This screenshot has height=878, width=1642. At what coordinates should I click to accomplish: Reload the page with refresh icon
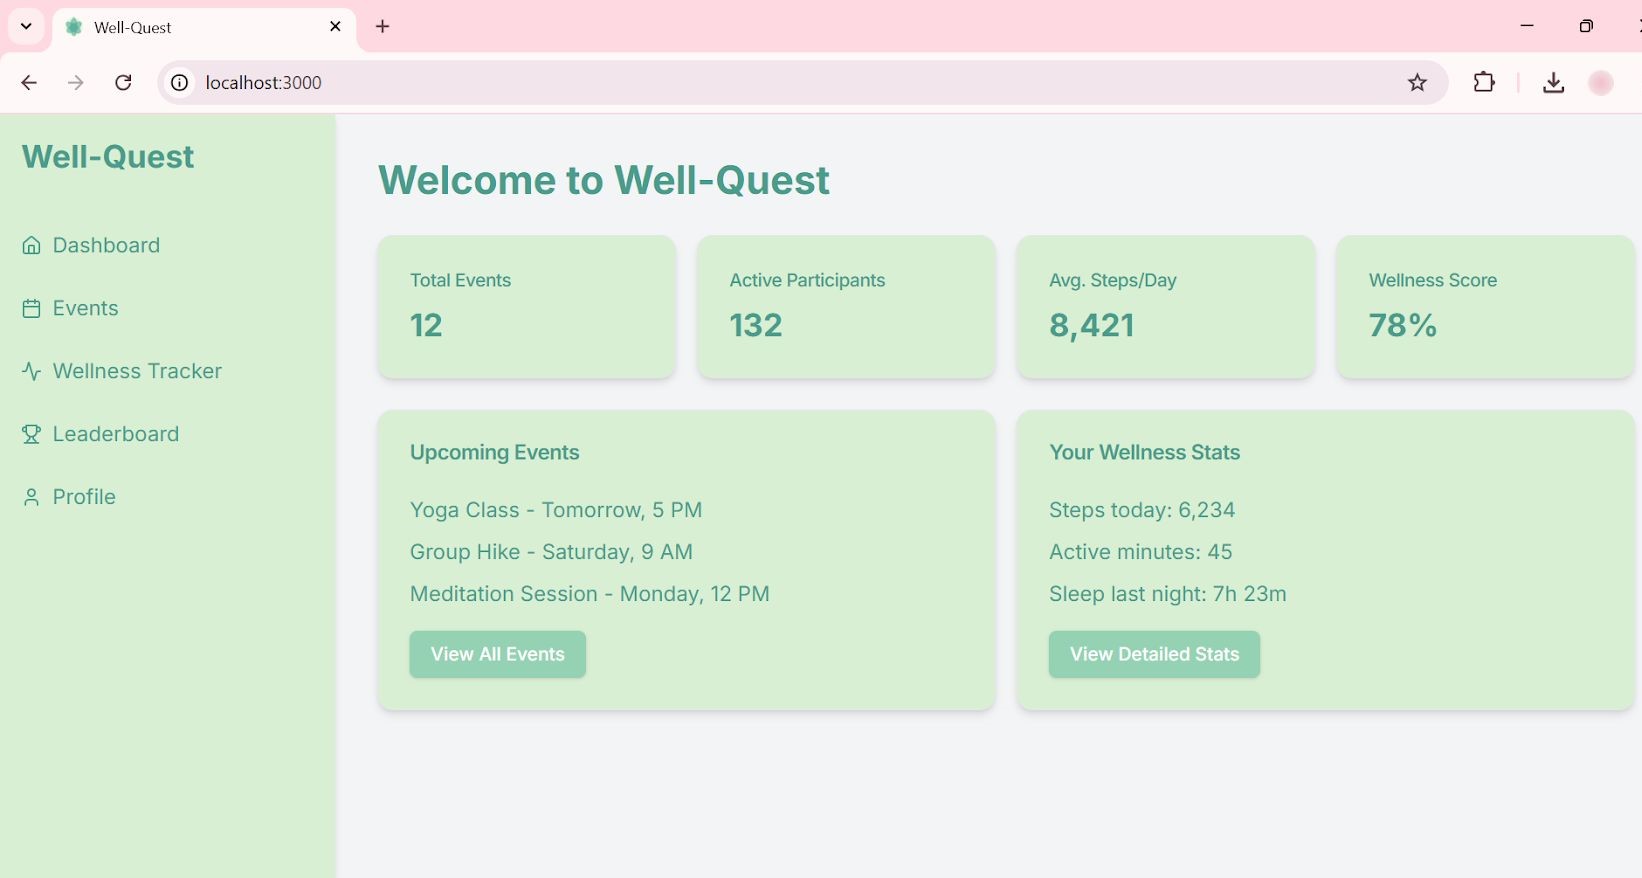[123, 83]
